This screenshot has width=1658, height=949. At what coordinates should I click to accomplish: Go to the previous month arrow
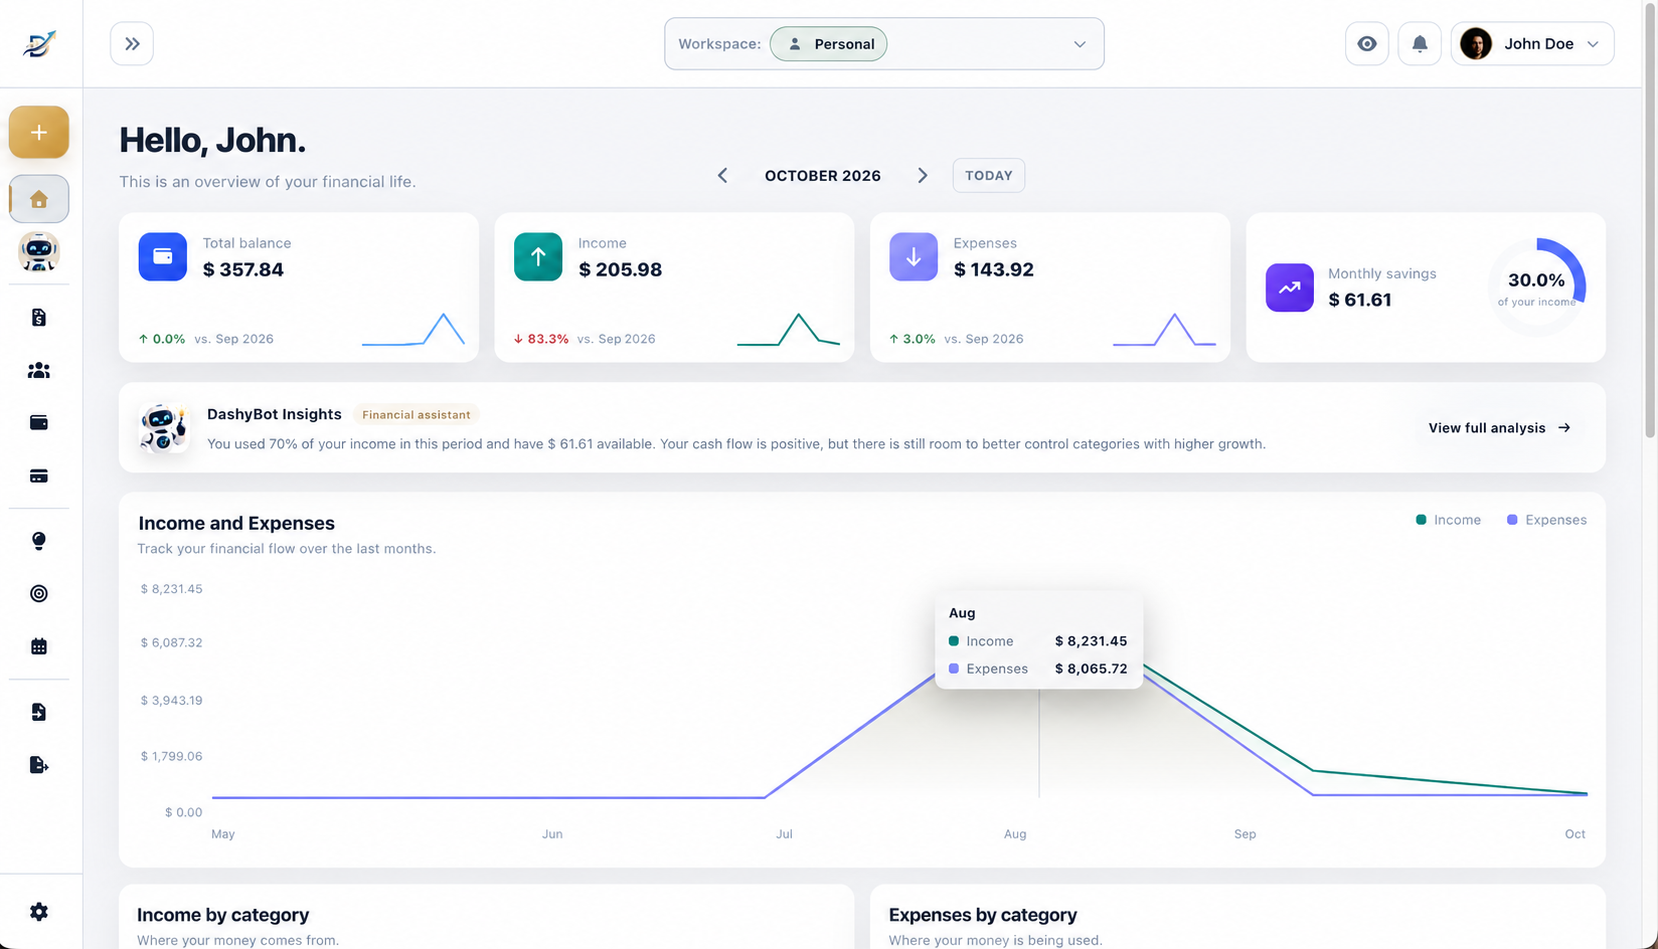point(722,176)
